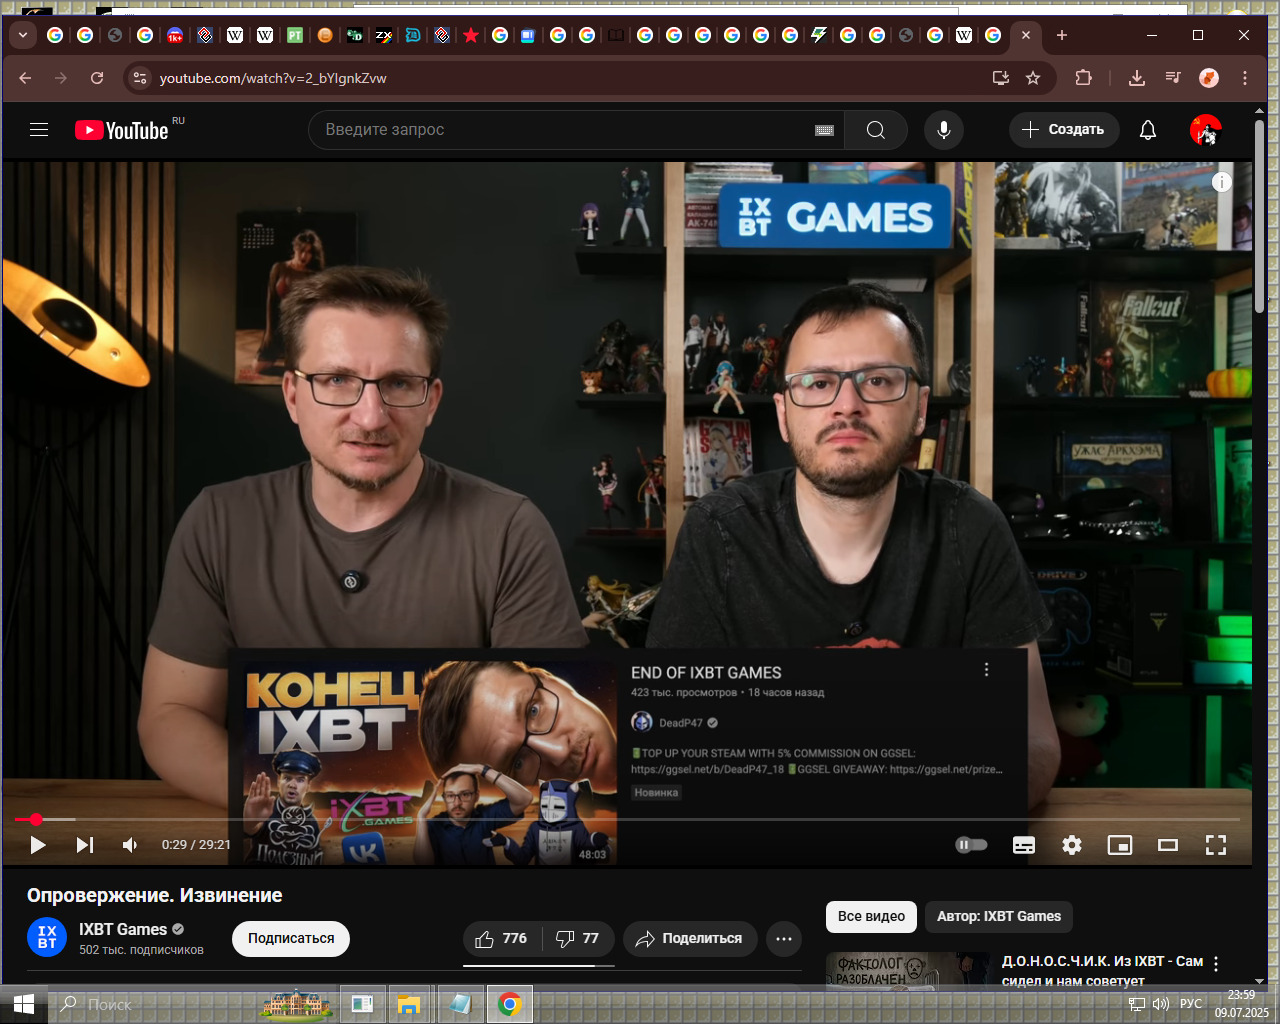
Task: Focus the Введите запрос search field
Action: pyautogui.click(x=563, y=130)
